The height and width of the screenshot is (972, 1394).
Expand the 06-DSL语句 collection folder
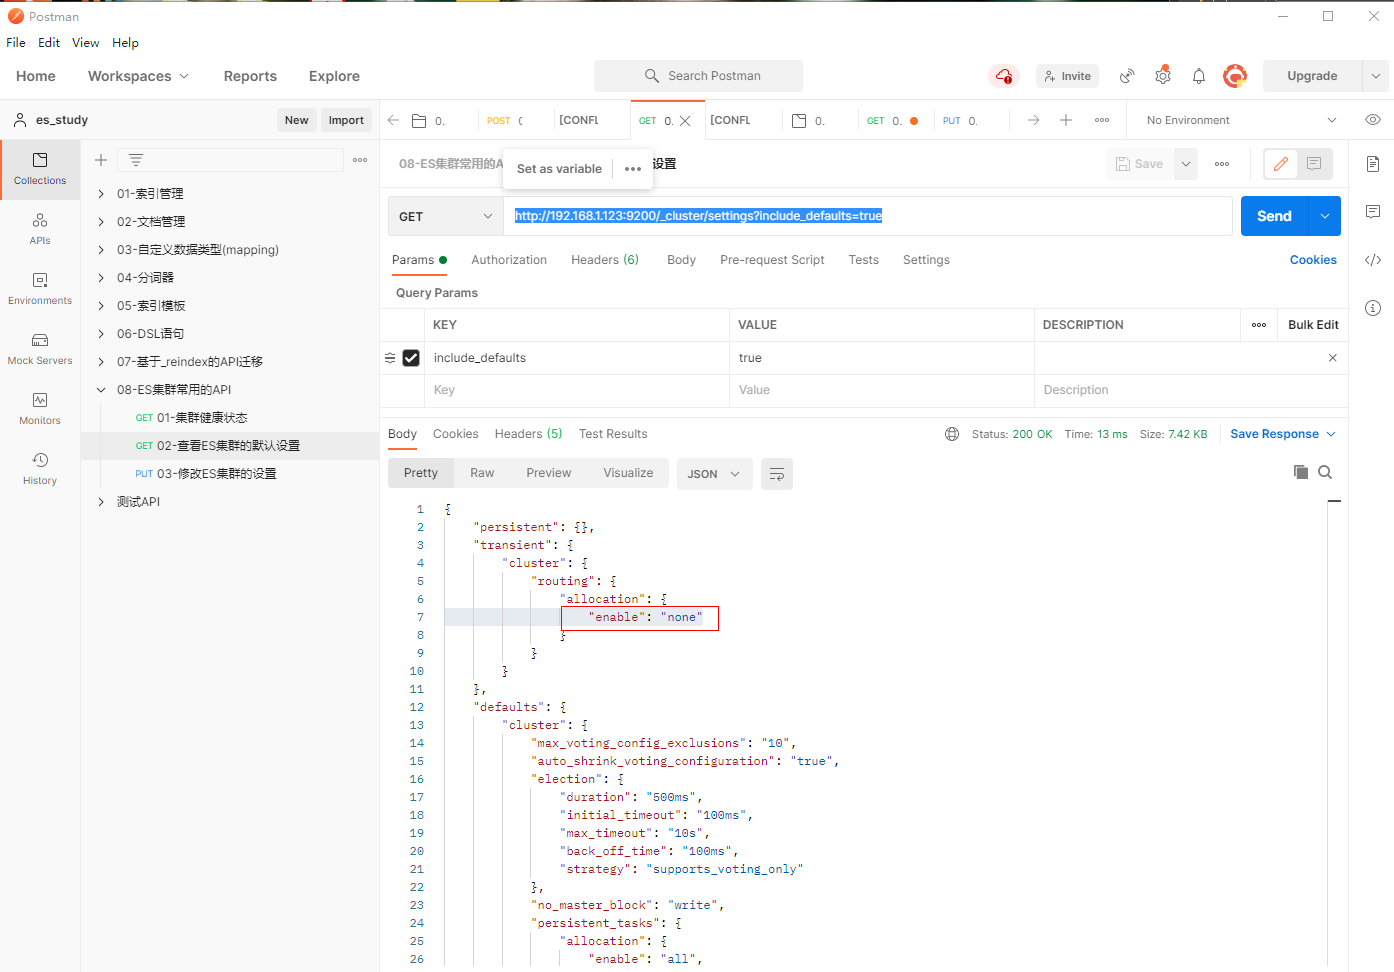tap(101, 334)
